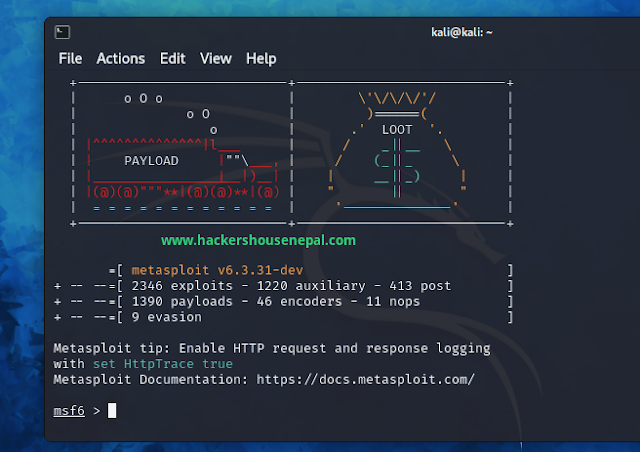Click the '46 encoders' text
The image size is (640, 452).
point(299,302)
